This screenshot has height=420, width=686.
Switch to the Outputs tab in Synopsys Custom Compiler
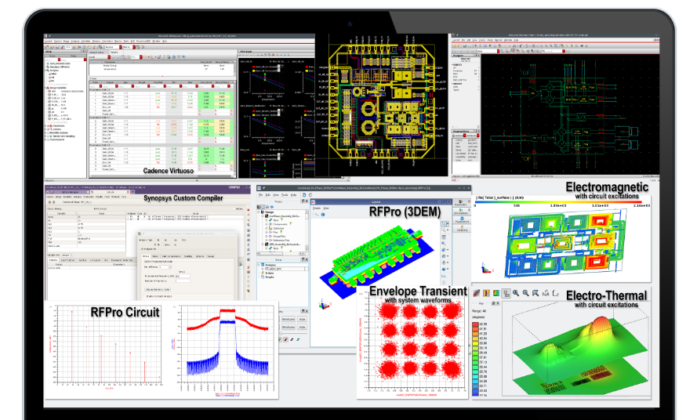(x=53, y=260)
